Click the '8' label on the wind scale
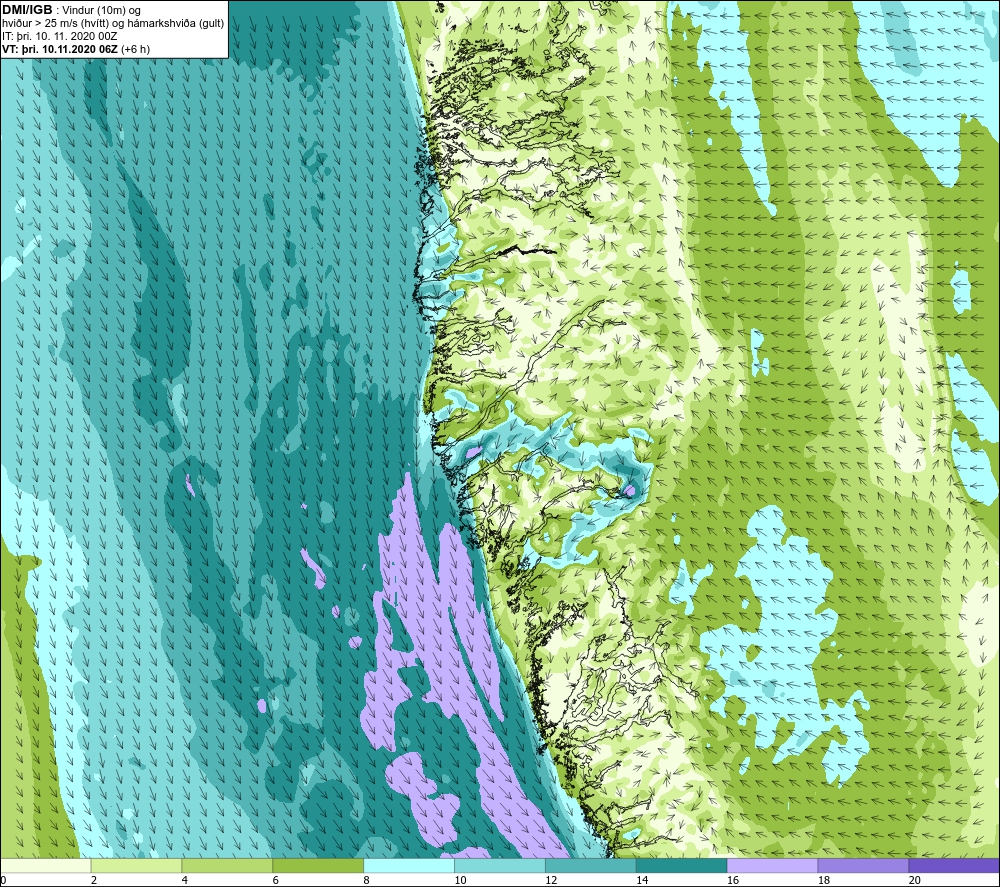The image size is (1000, 887). point(367,880)
